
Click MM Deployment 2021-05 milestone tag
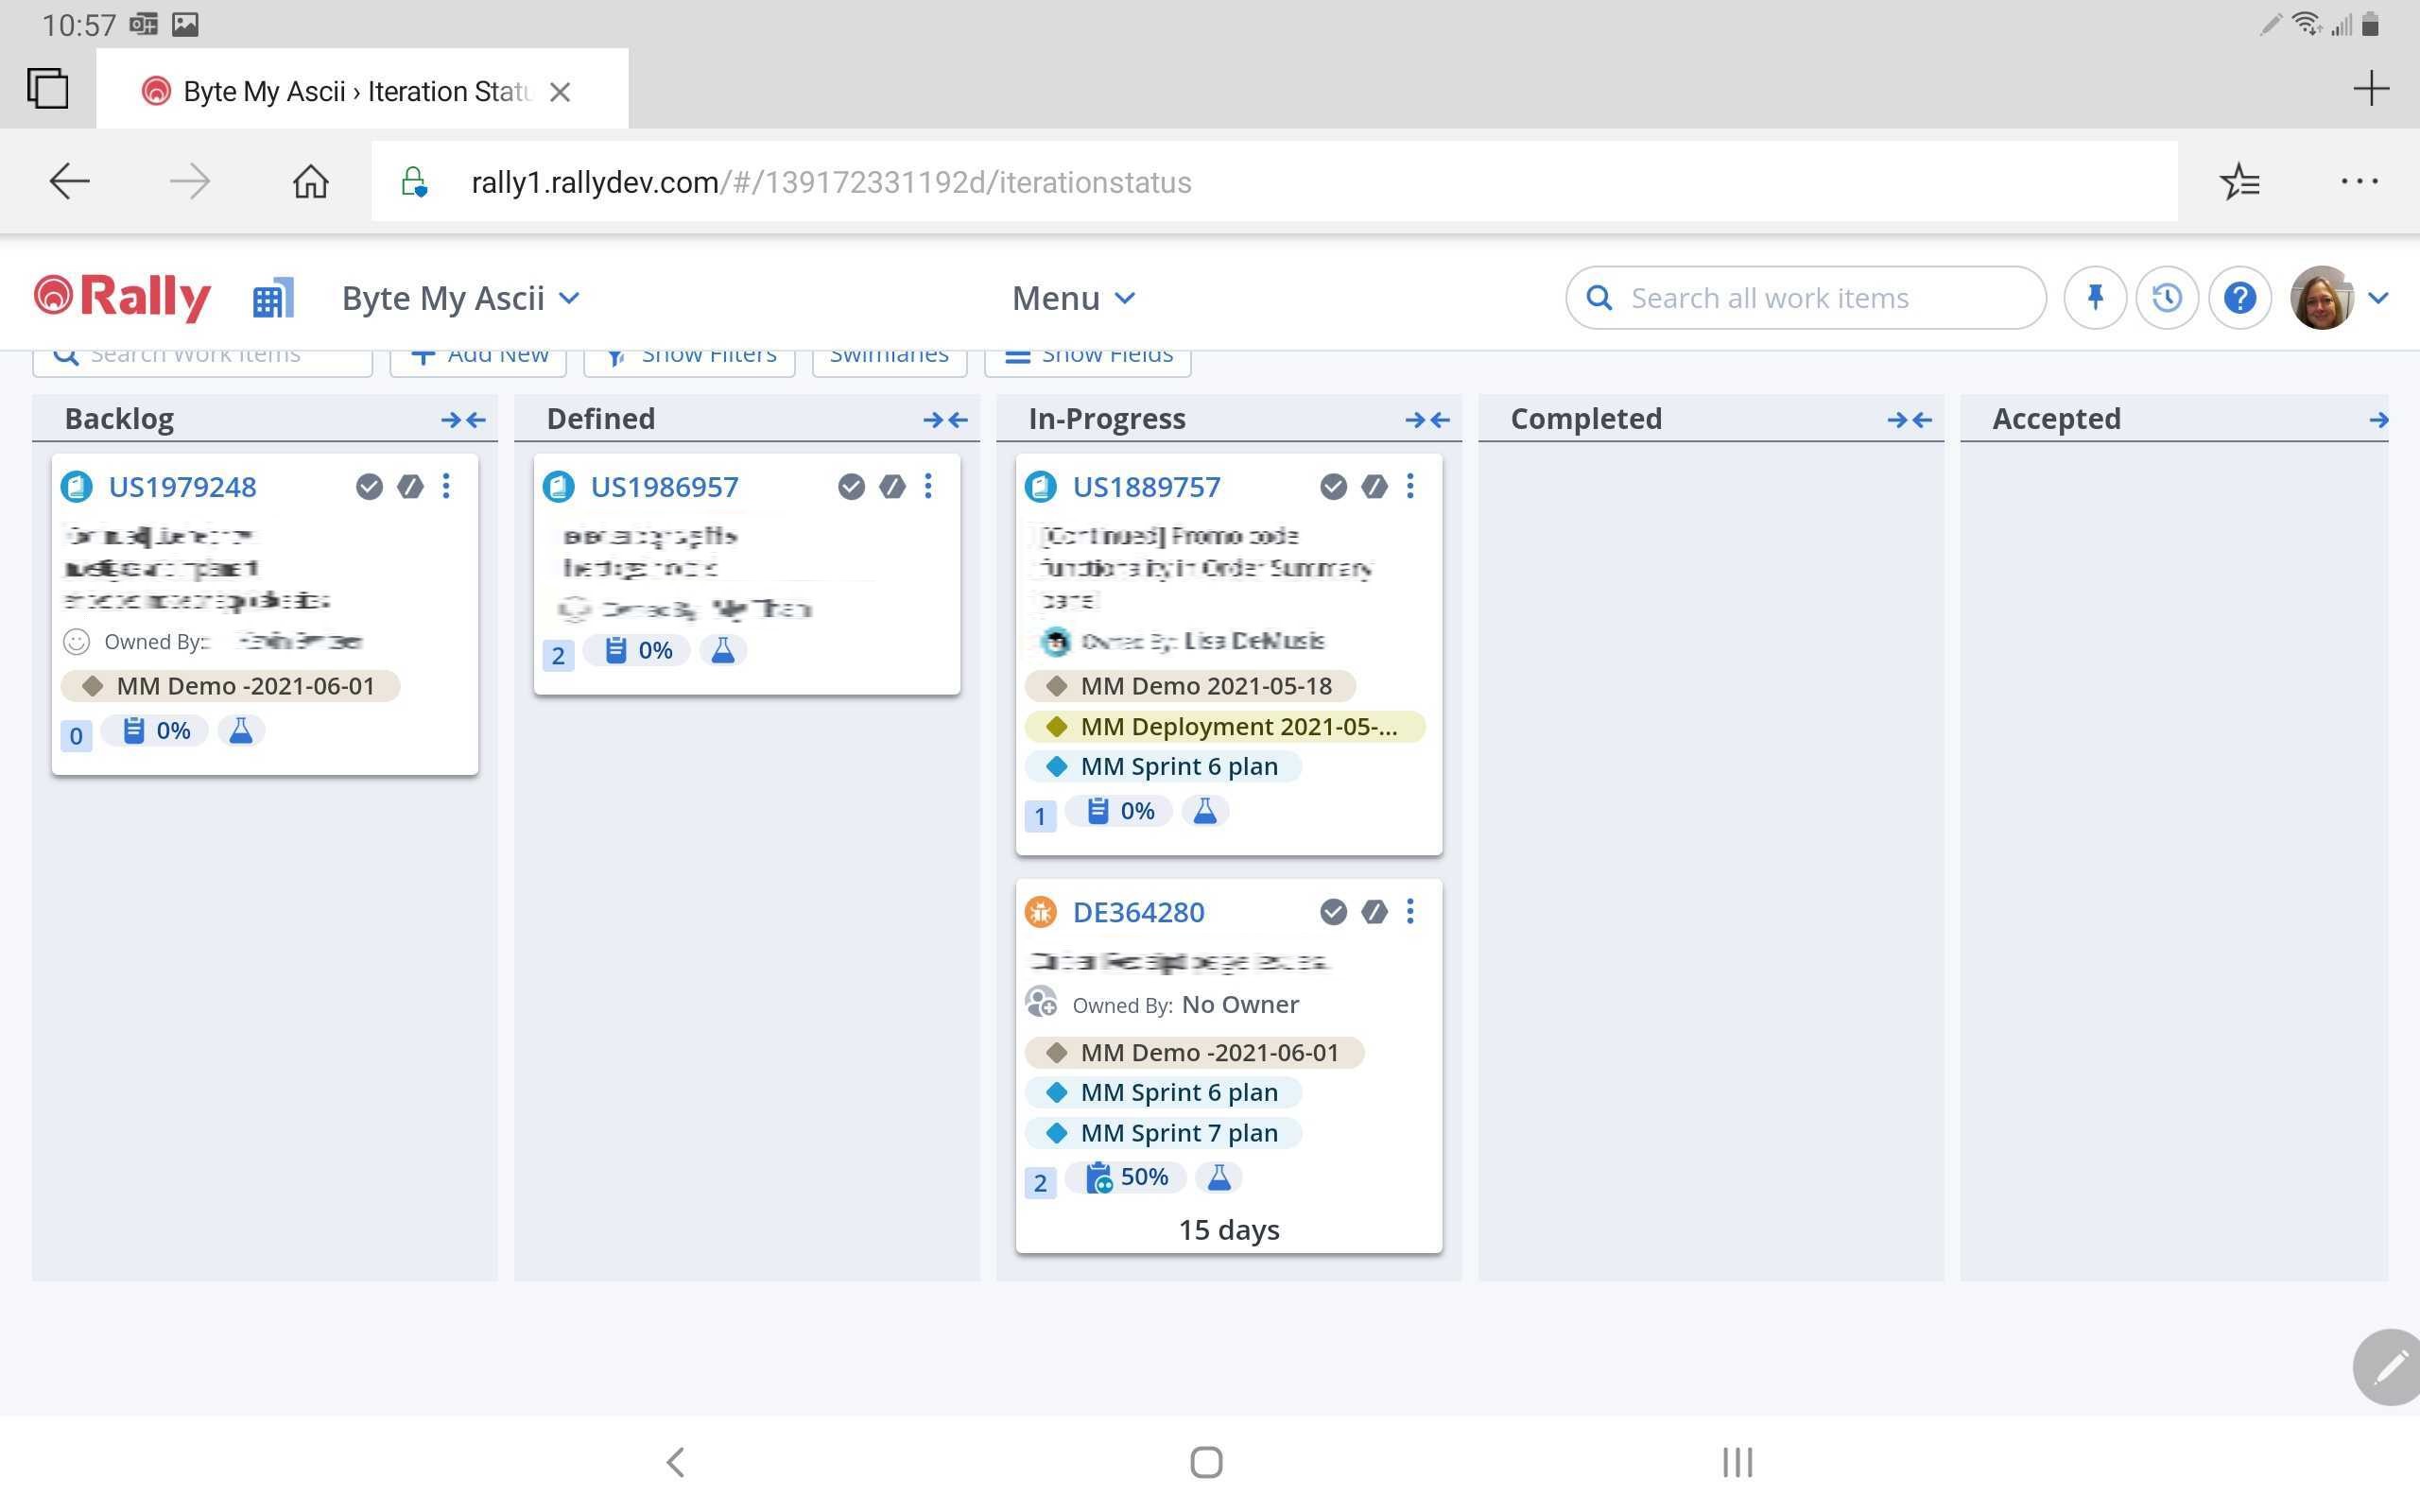click(x=1225, y=726)
